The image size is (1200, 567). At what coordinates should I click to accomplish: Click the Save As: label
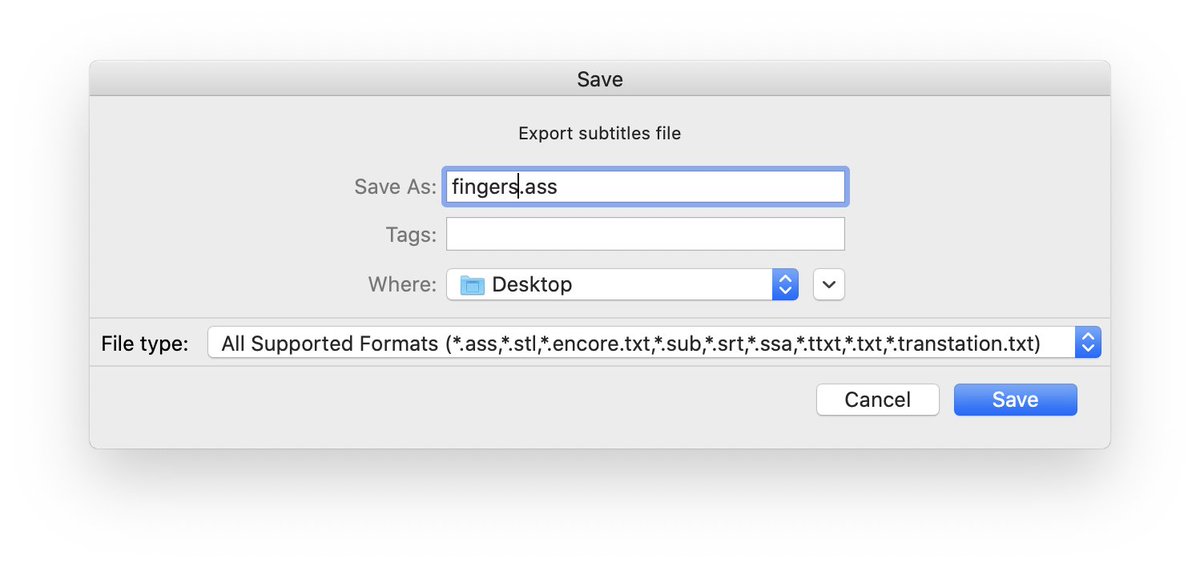tap(395, 187)
